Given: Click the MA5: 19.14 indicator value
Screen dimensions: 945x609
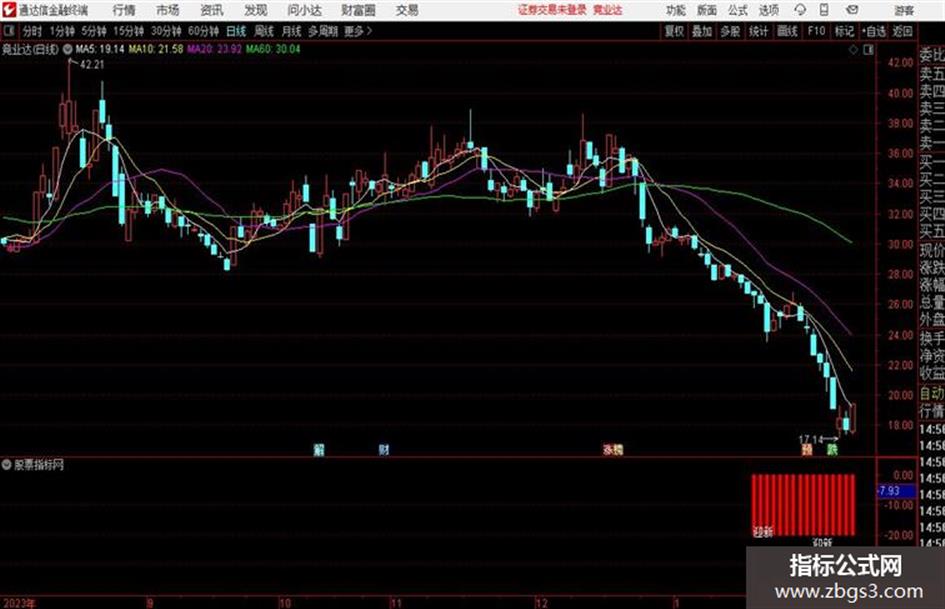Looking at the screenshot, I should pos(99,49).
